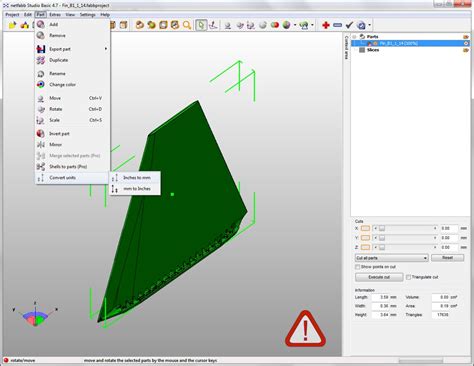
Task: Select the arrow selection mode tool
Action: [x=201, y=25]
